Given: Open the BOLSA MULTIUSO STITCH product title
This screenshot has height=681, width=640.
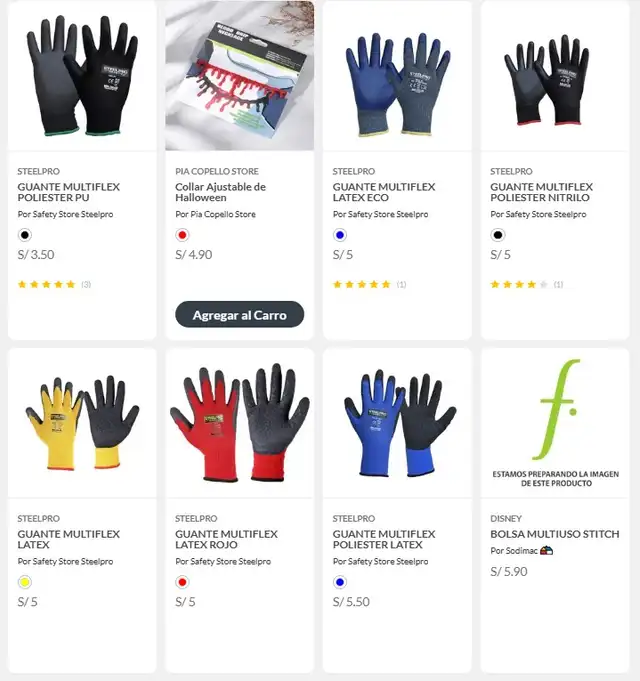Looking at the screenshot, I should click(x=554, y=534).
